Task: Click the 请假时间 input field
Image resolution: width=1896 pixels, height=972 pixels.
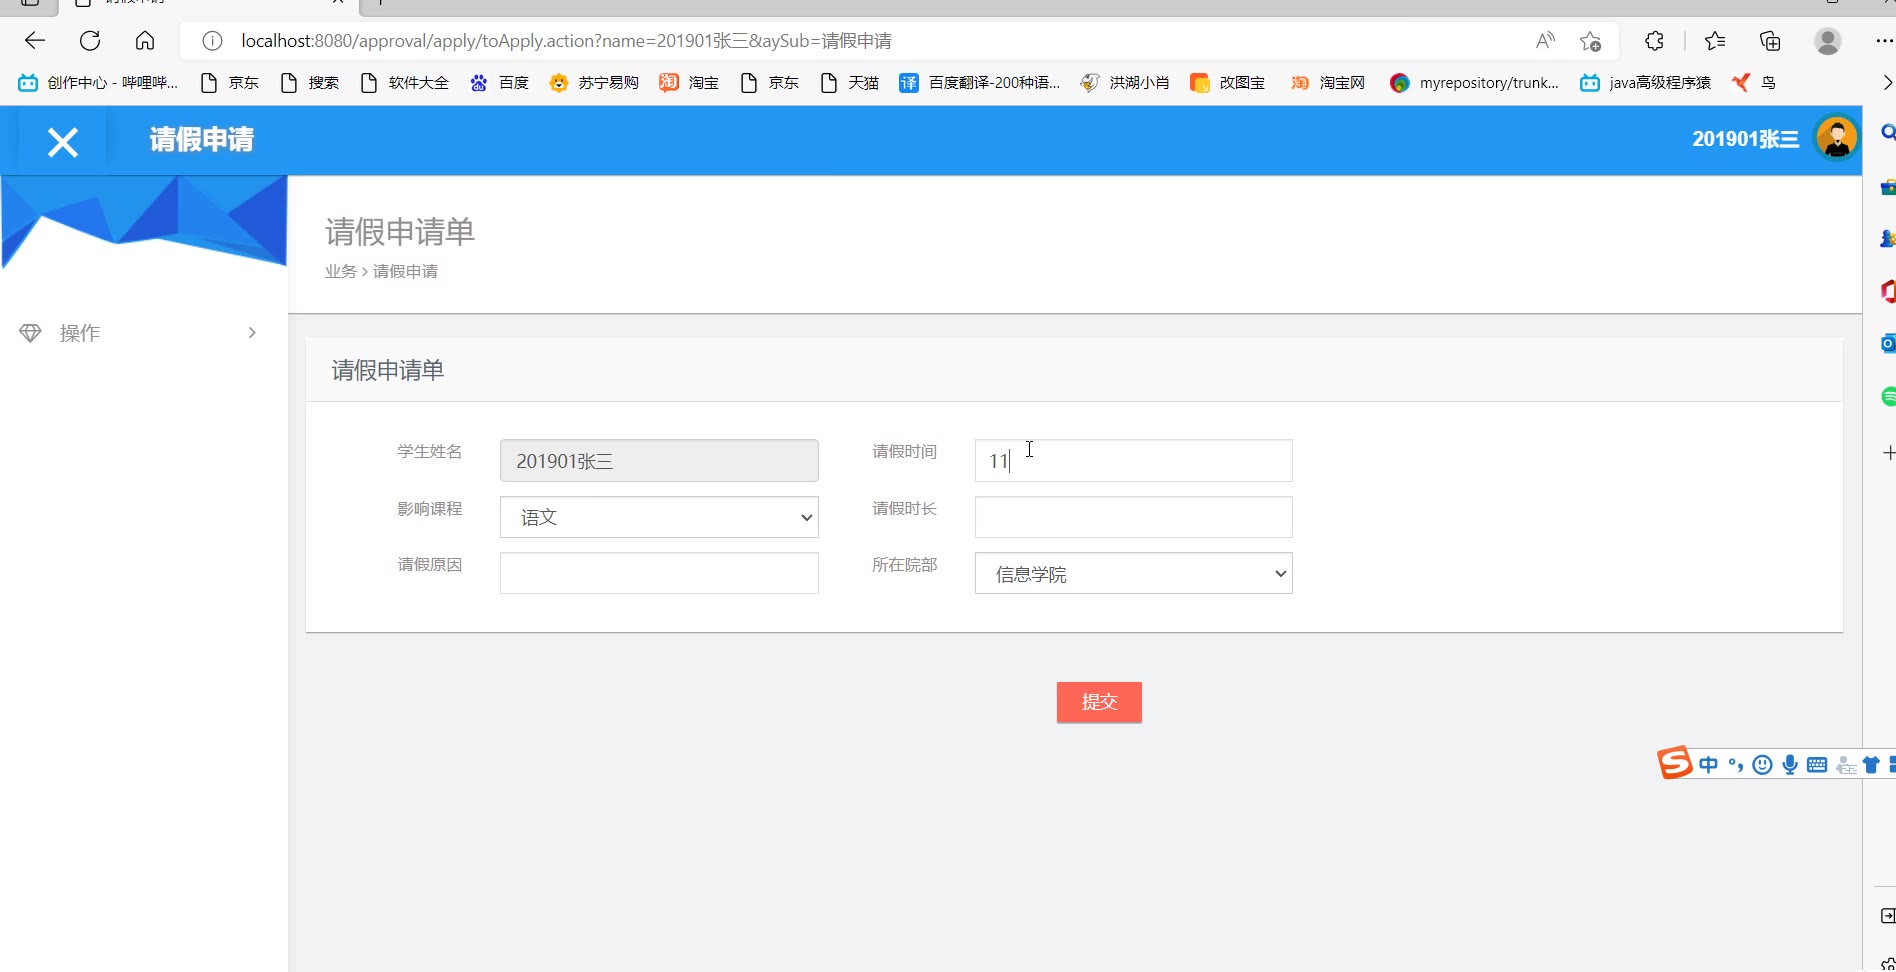Action: click(x=1133, y=461)
